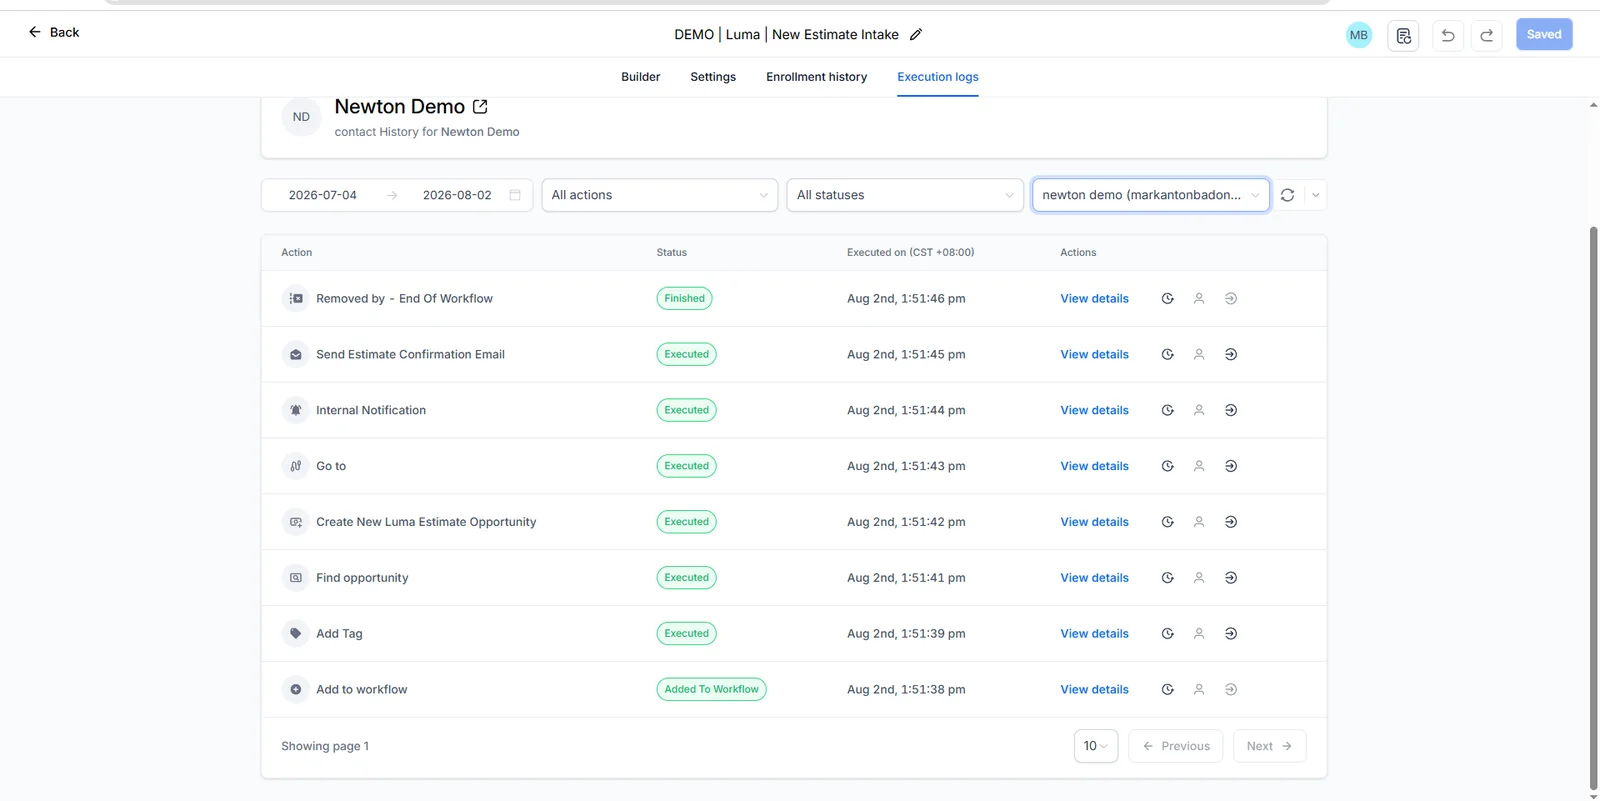Click the person icon in Send Estimate Confirmation Email row
Viewport: 1600px width, 801px height.
tap(1199, 354)
